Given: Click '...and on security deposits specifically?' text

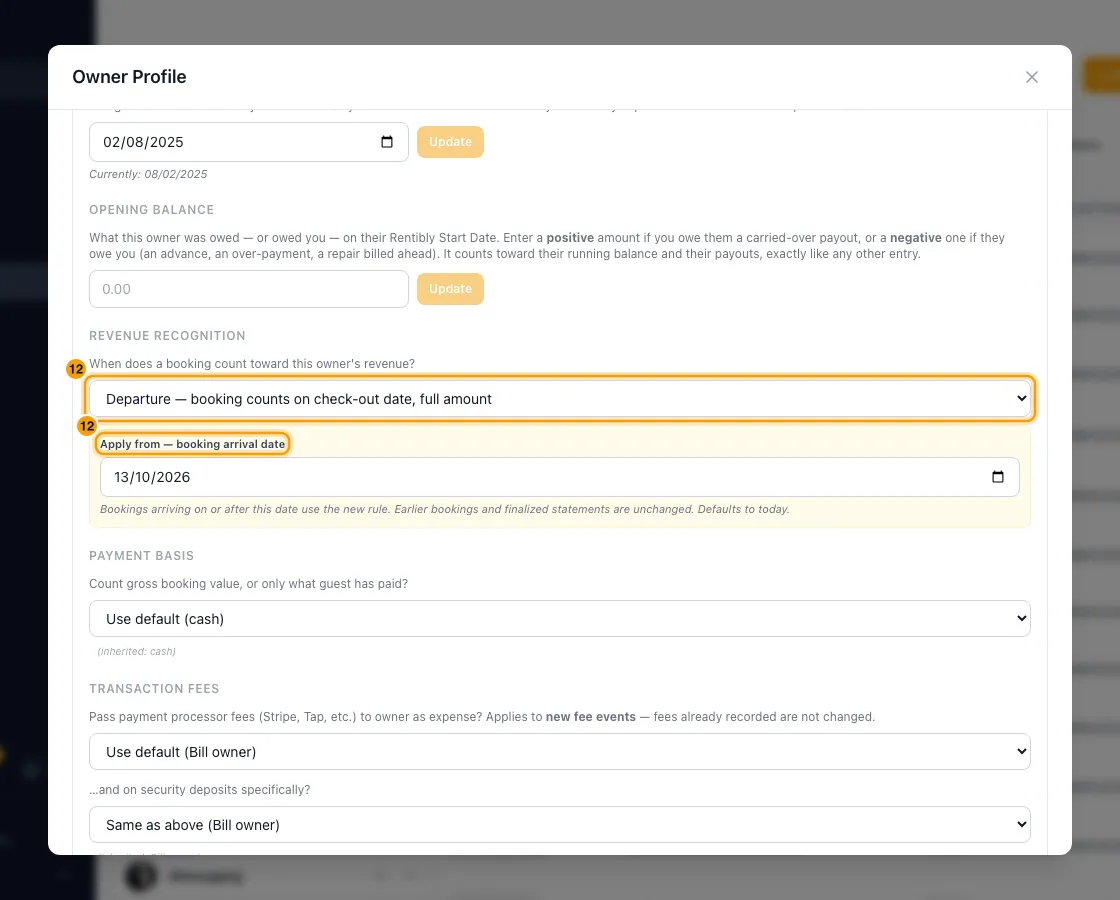Looking at the screenshot, I should click(200, 789).
